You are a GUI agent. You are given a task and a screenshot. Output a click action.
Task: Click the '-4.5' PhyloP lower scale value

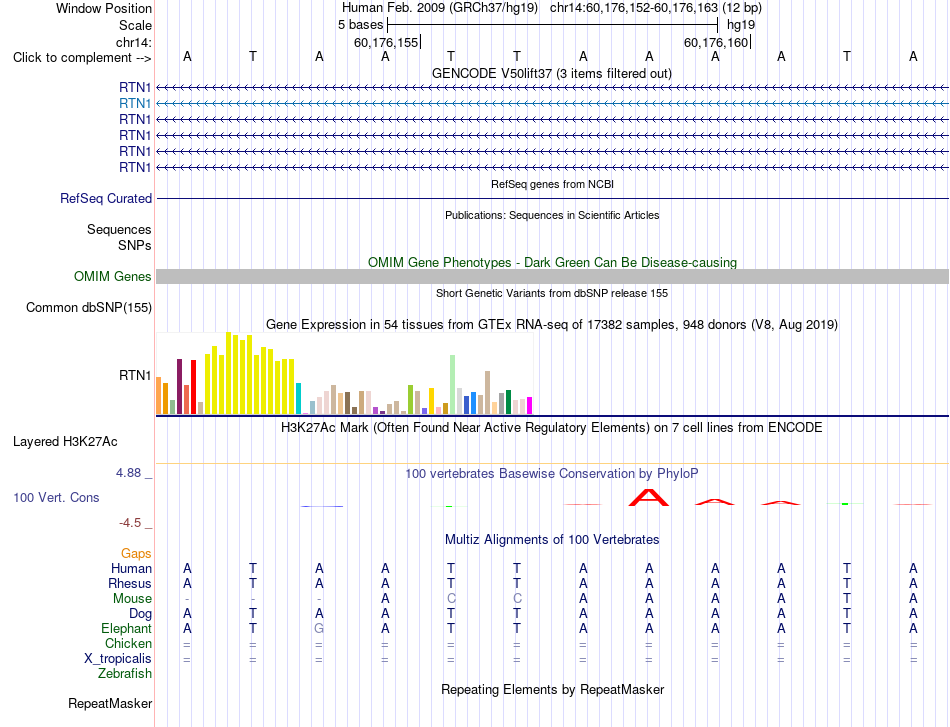pos(130,523)
